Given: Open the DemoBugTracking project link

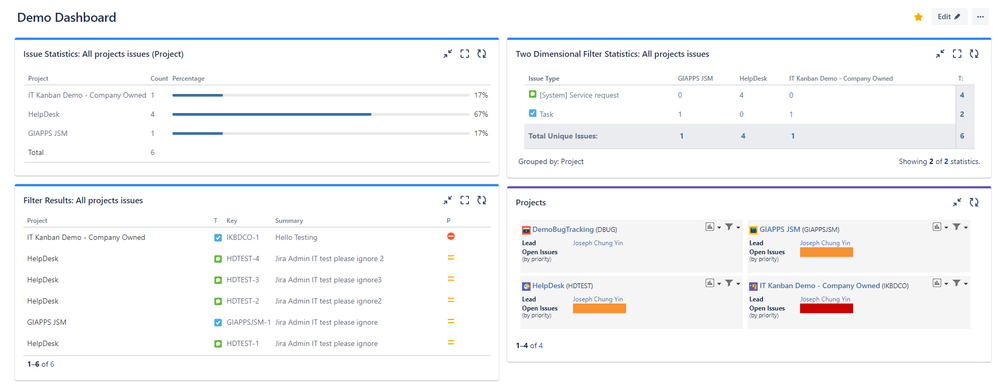Looking at the screenshot, I should tap(563, 229).
